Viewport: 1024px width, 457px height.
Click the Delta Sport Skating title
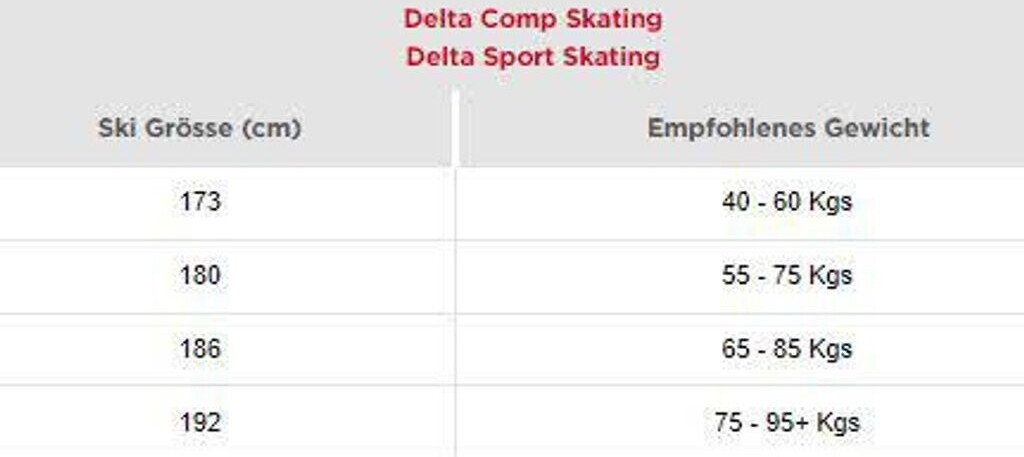[532, 57]
